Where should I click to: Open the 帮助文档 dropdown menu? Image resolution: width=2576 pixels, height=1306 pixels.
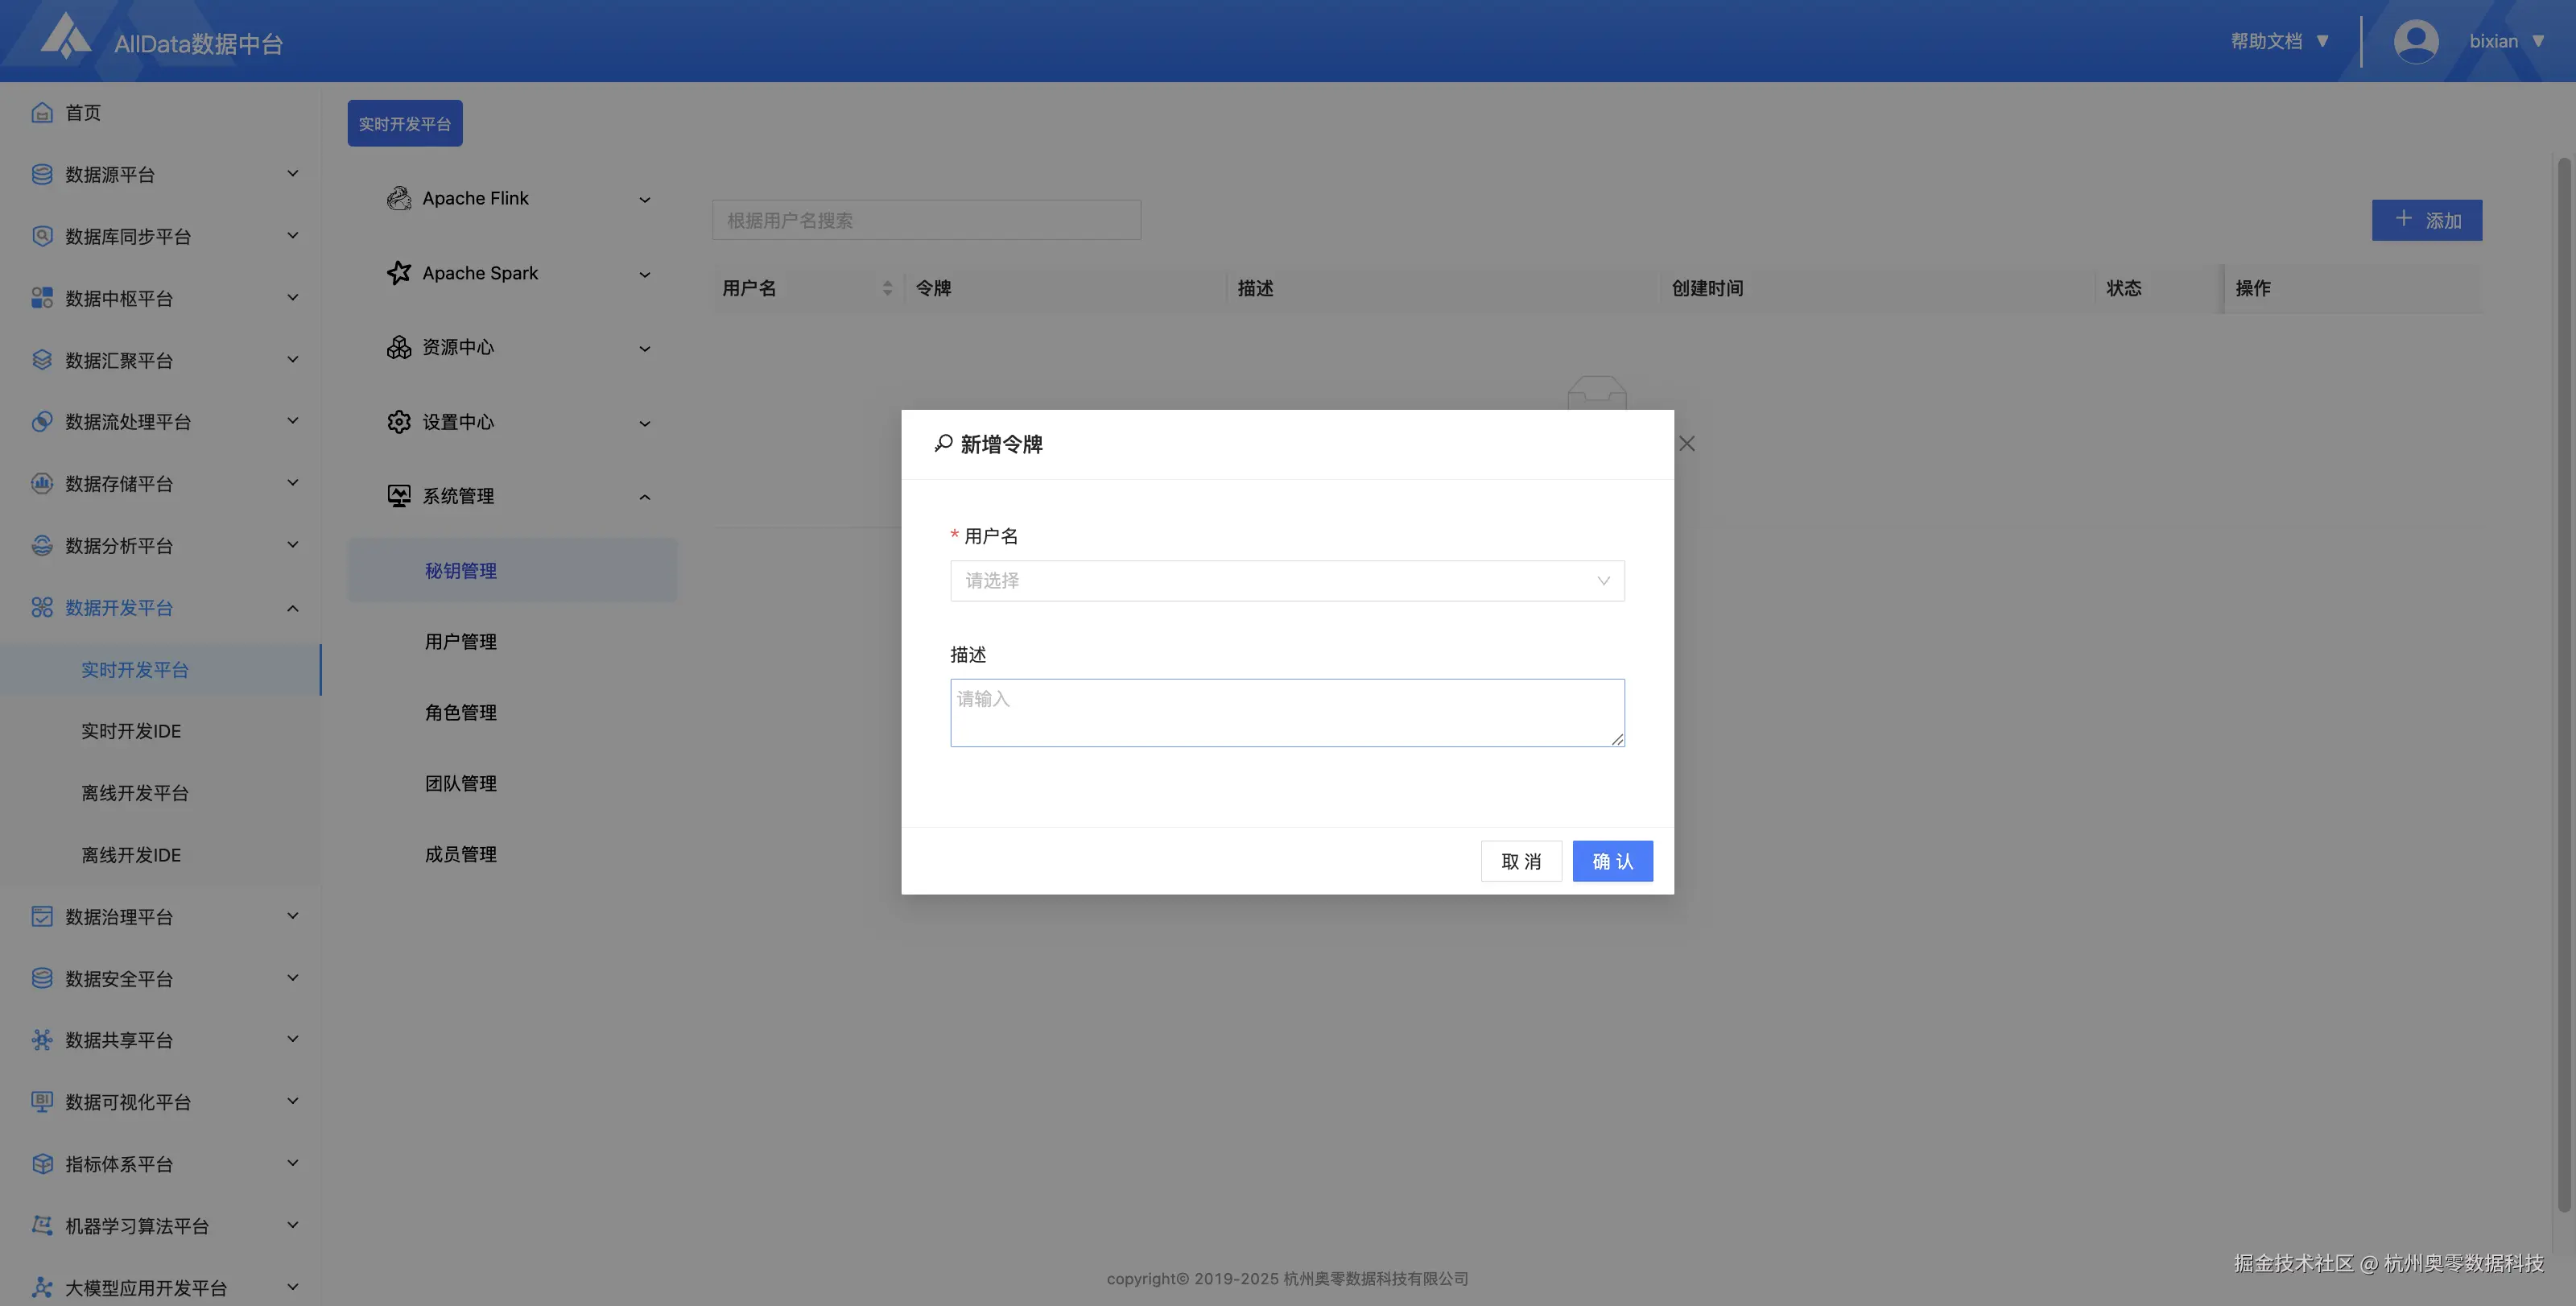coord(2279,41)
